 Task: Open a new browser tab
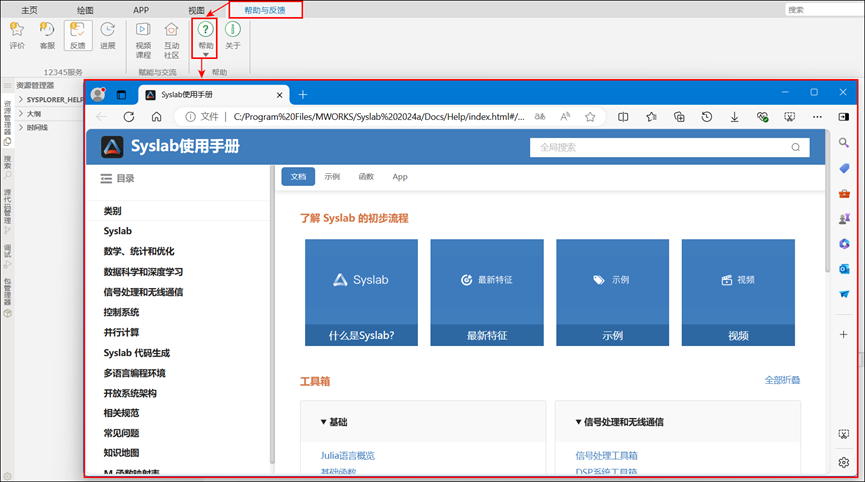303,95
